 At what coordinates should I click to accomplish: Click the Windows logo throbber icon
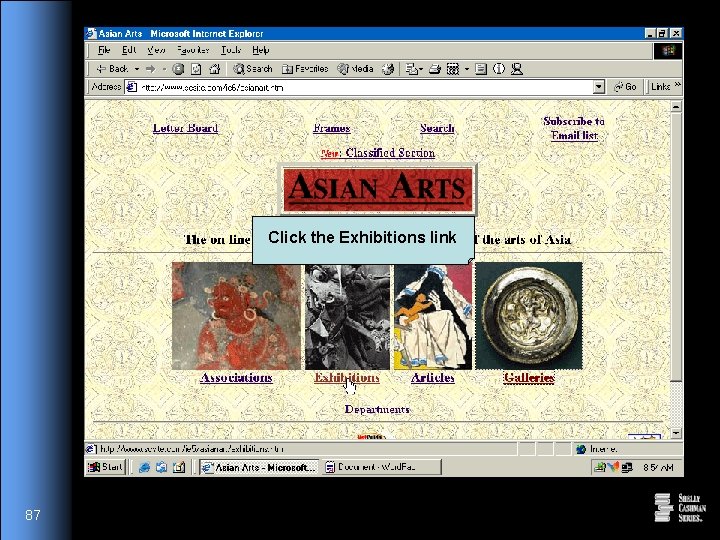click(x=668, y=51)
